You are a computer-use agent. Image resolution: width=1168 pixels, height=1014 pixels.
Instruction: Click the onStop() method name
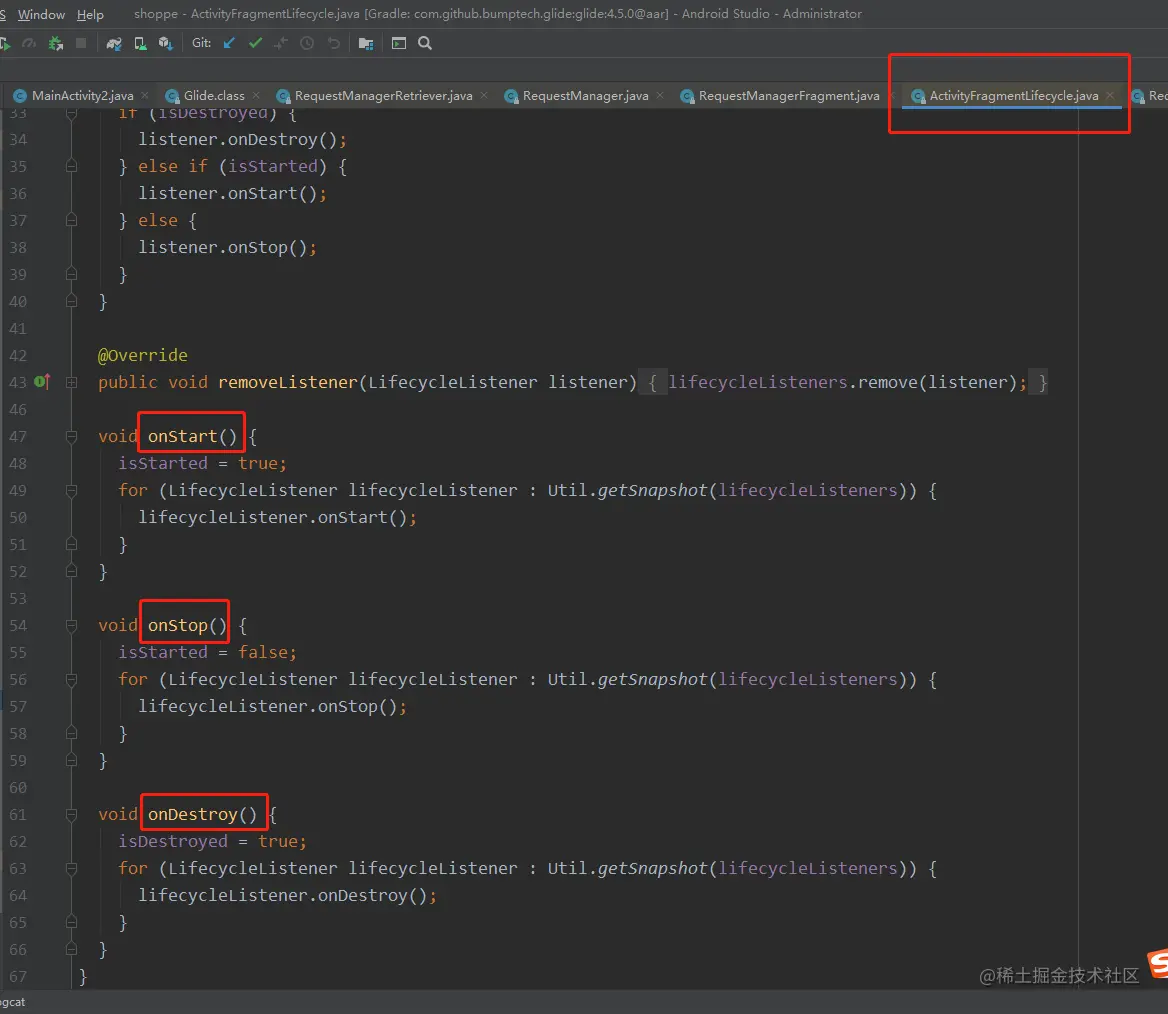(187, 625)
